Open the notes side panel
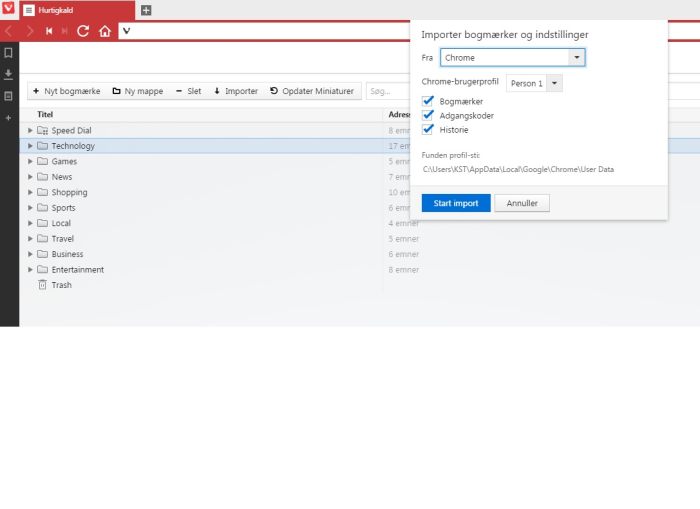The image size is (700, 509). pos(8,96)
